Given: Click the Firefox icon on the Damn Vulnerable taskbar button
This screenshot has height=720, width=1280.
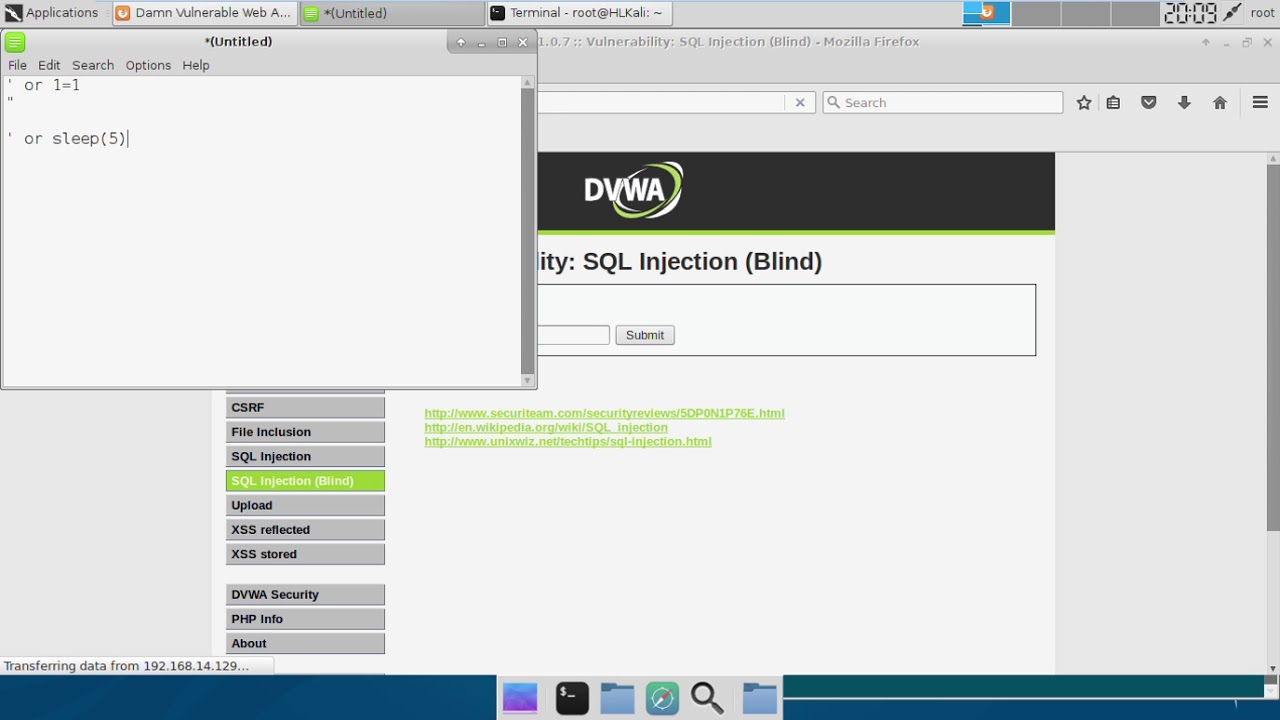Looking at the screenshot, I should pos(123,13).
